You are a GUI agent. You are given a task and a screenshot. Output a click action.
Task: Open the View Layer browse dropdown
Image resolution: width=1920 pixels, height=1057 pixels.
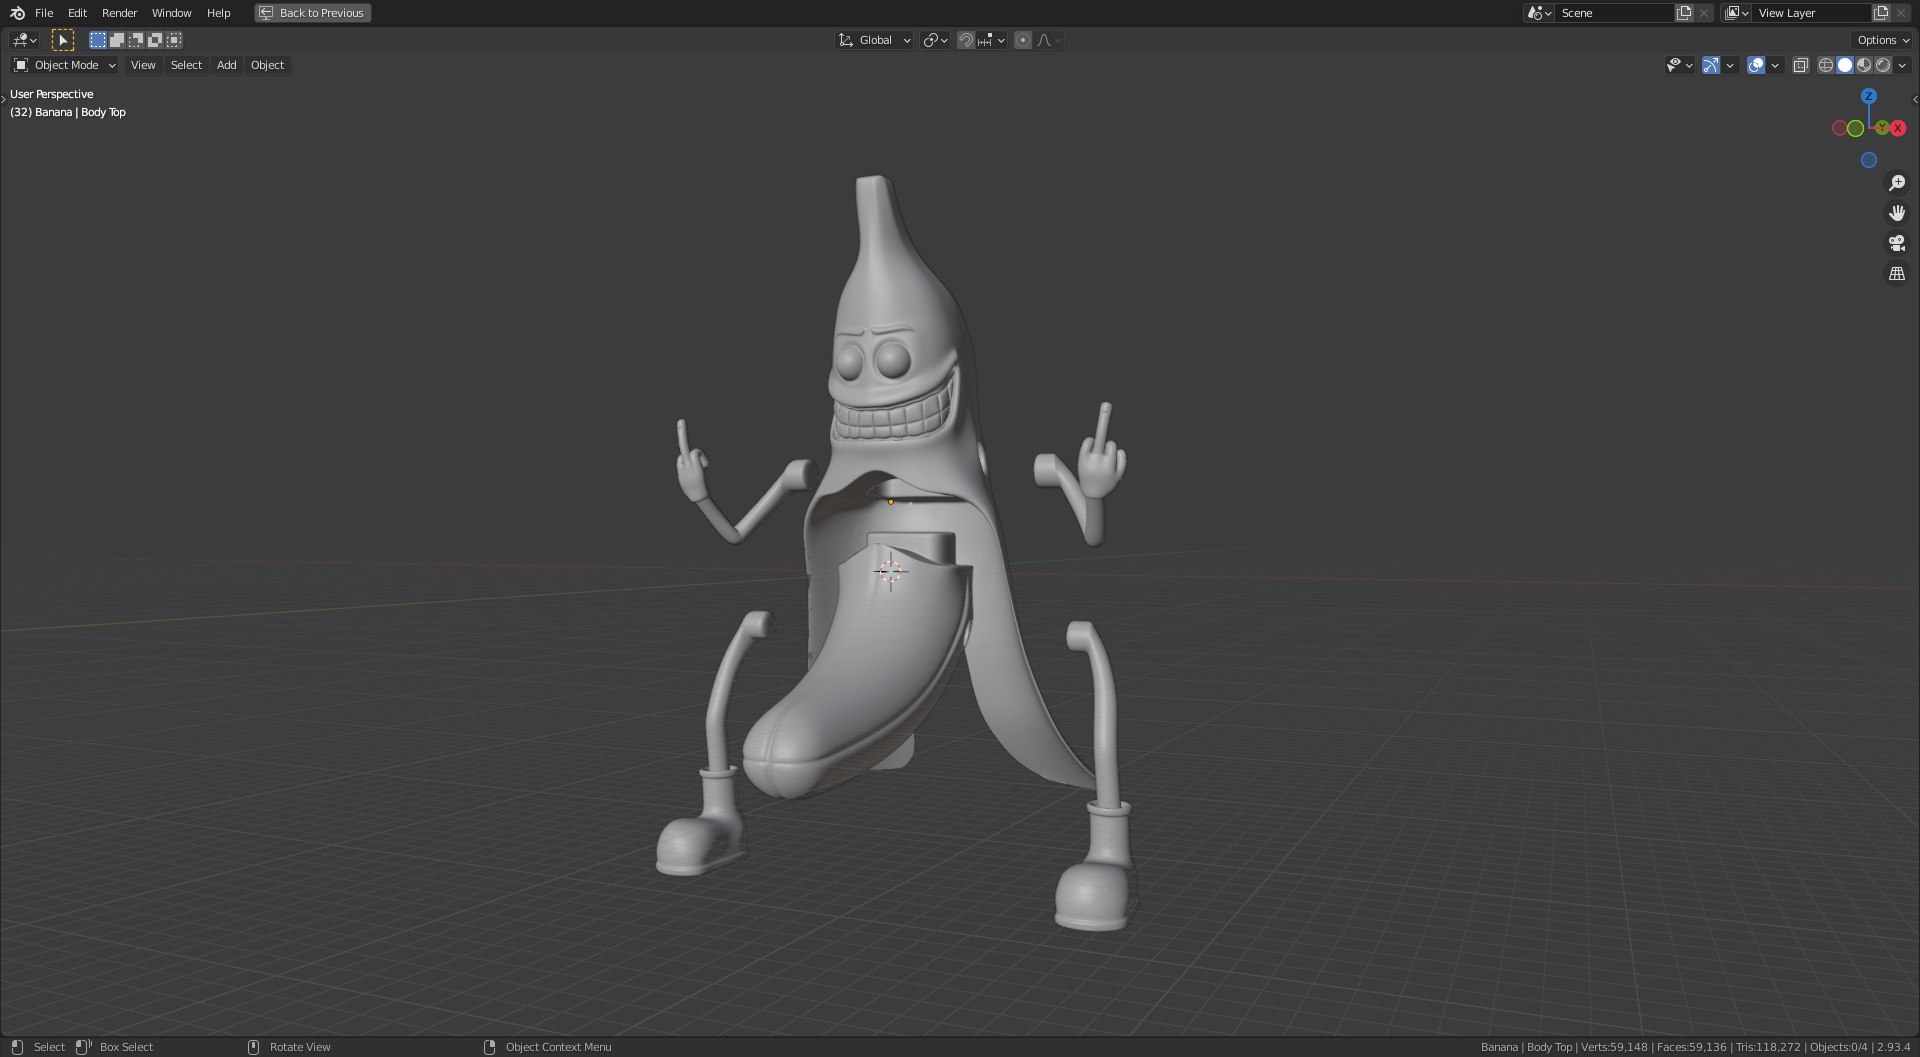(x=1737, y=13)
